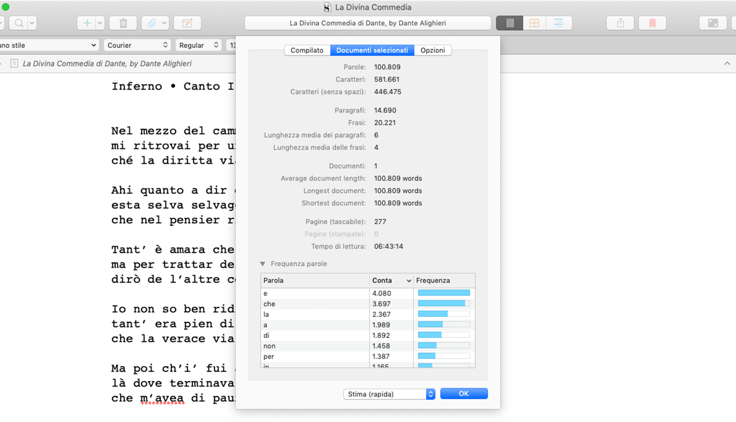Open the Regular font weight dropdown
The image size is (736, 422).
[x=198, y=45]
